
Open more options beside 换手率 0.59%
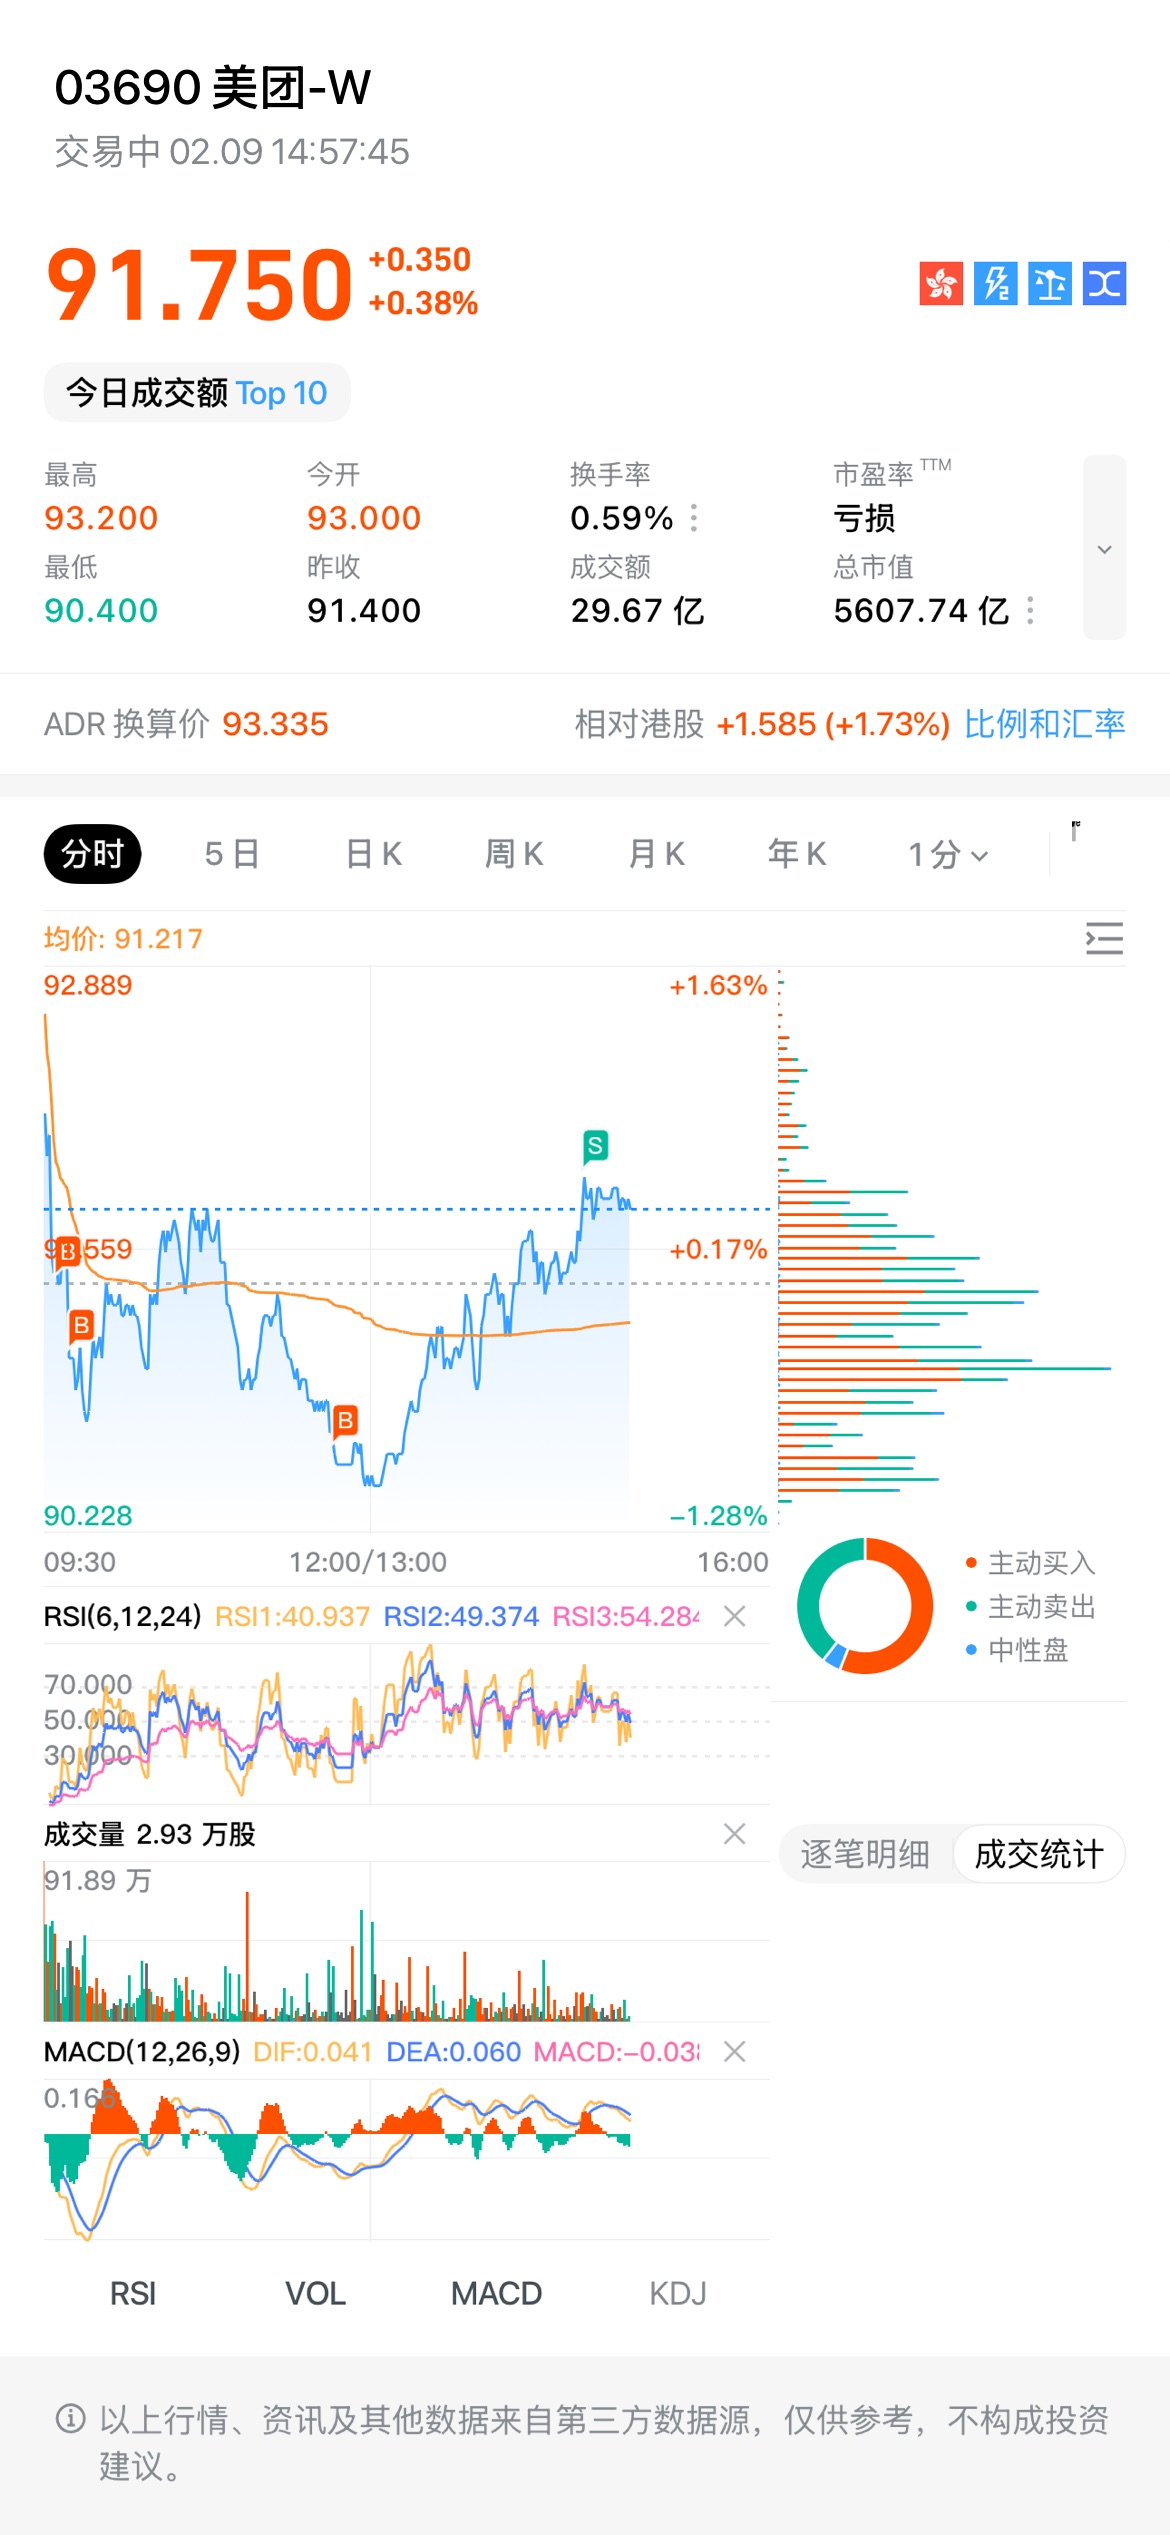click(x=694, y=518)
